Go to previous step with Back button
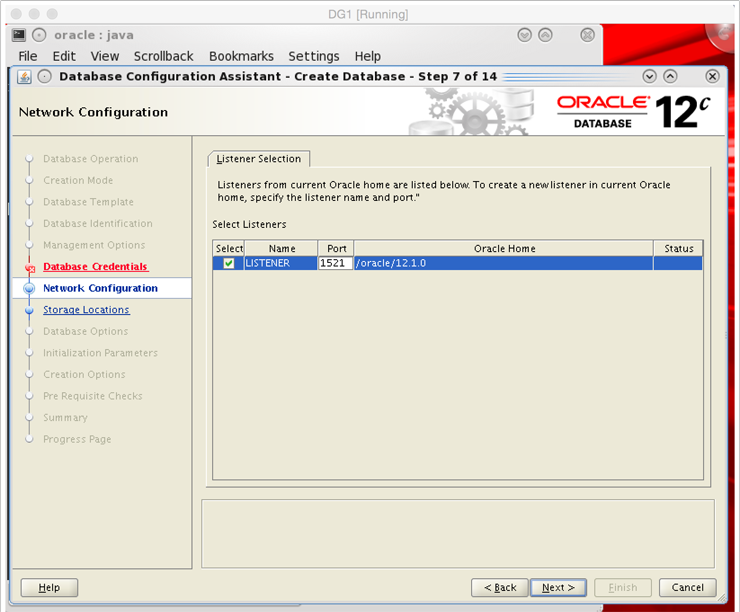 (500, 587)
